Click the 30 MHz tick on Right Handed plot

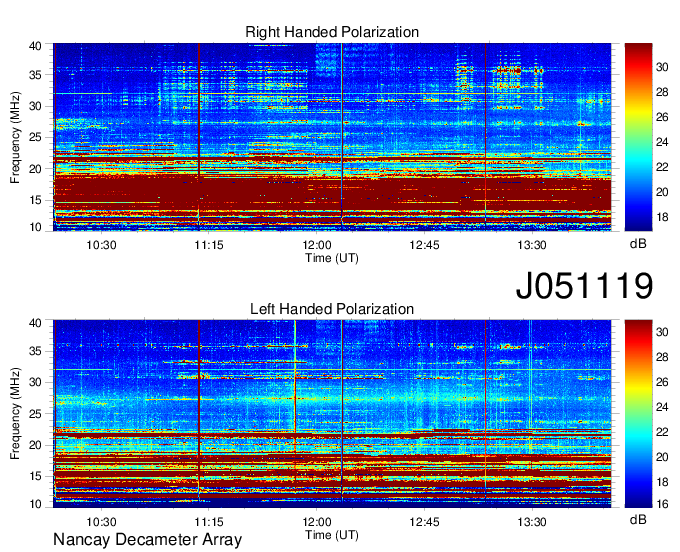(x=36, y=106)
